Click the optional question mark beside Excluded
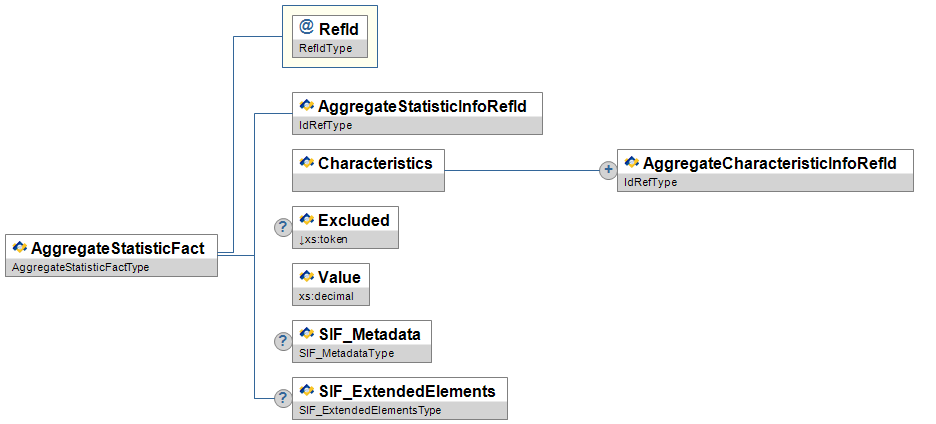This screenshot has height=424, width=936. click(x=283, y=227)
